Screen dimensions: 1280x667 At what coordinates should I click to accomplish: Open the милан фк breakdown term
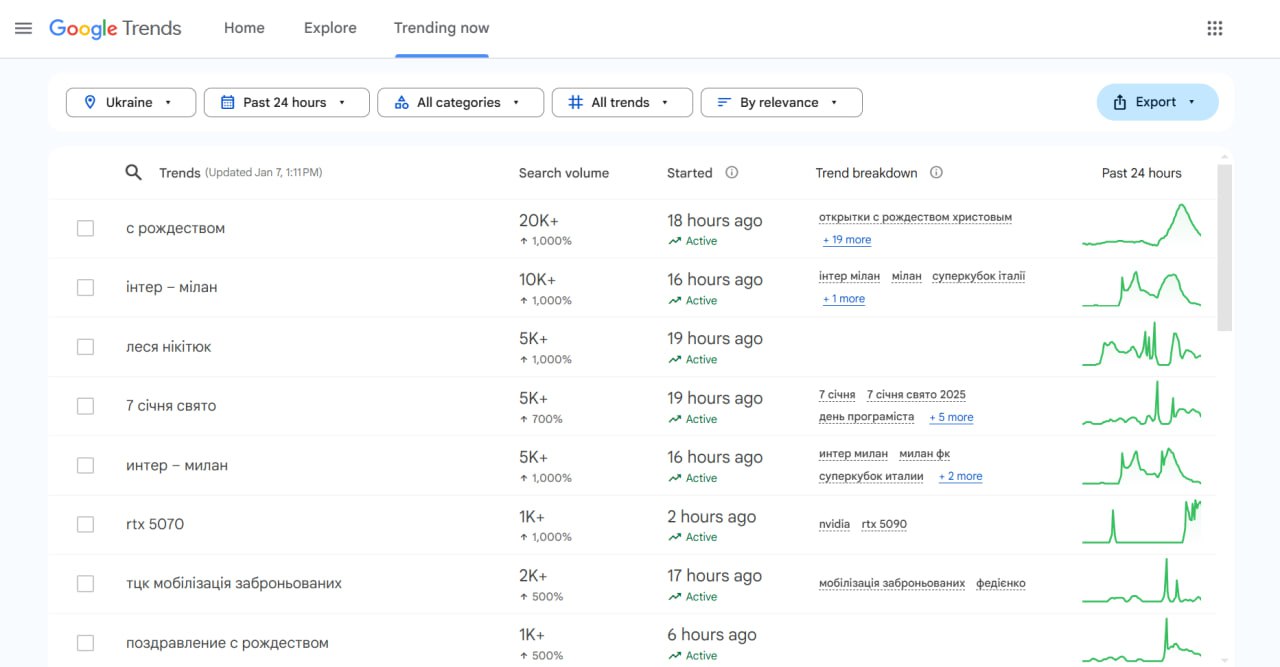coord(925,454)
